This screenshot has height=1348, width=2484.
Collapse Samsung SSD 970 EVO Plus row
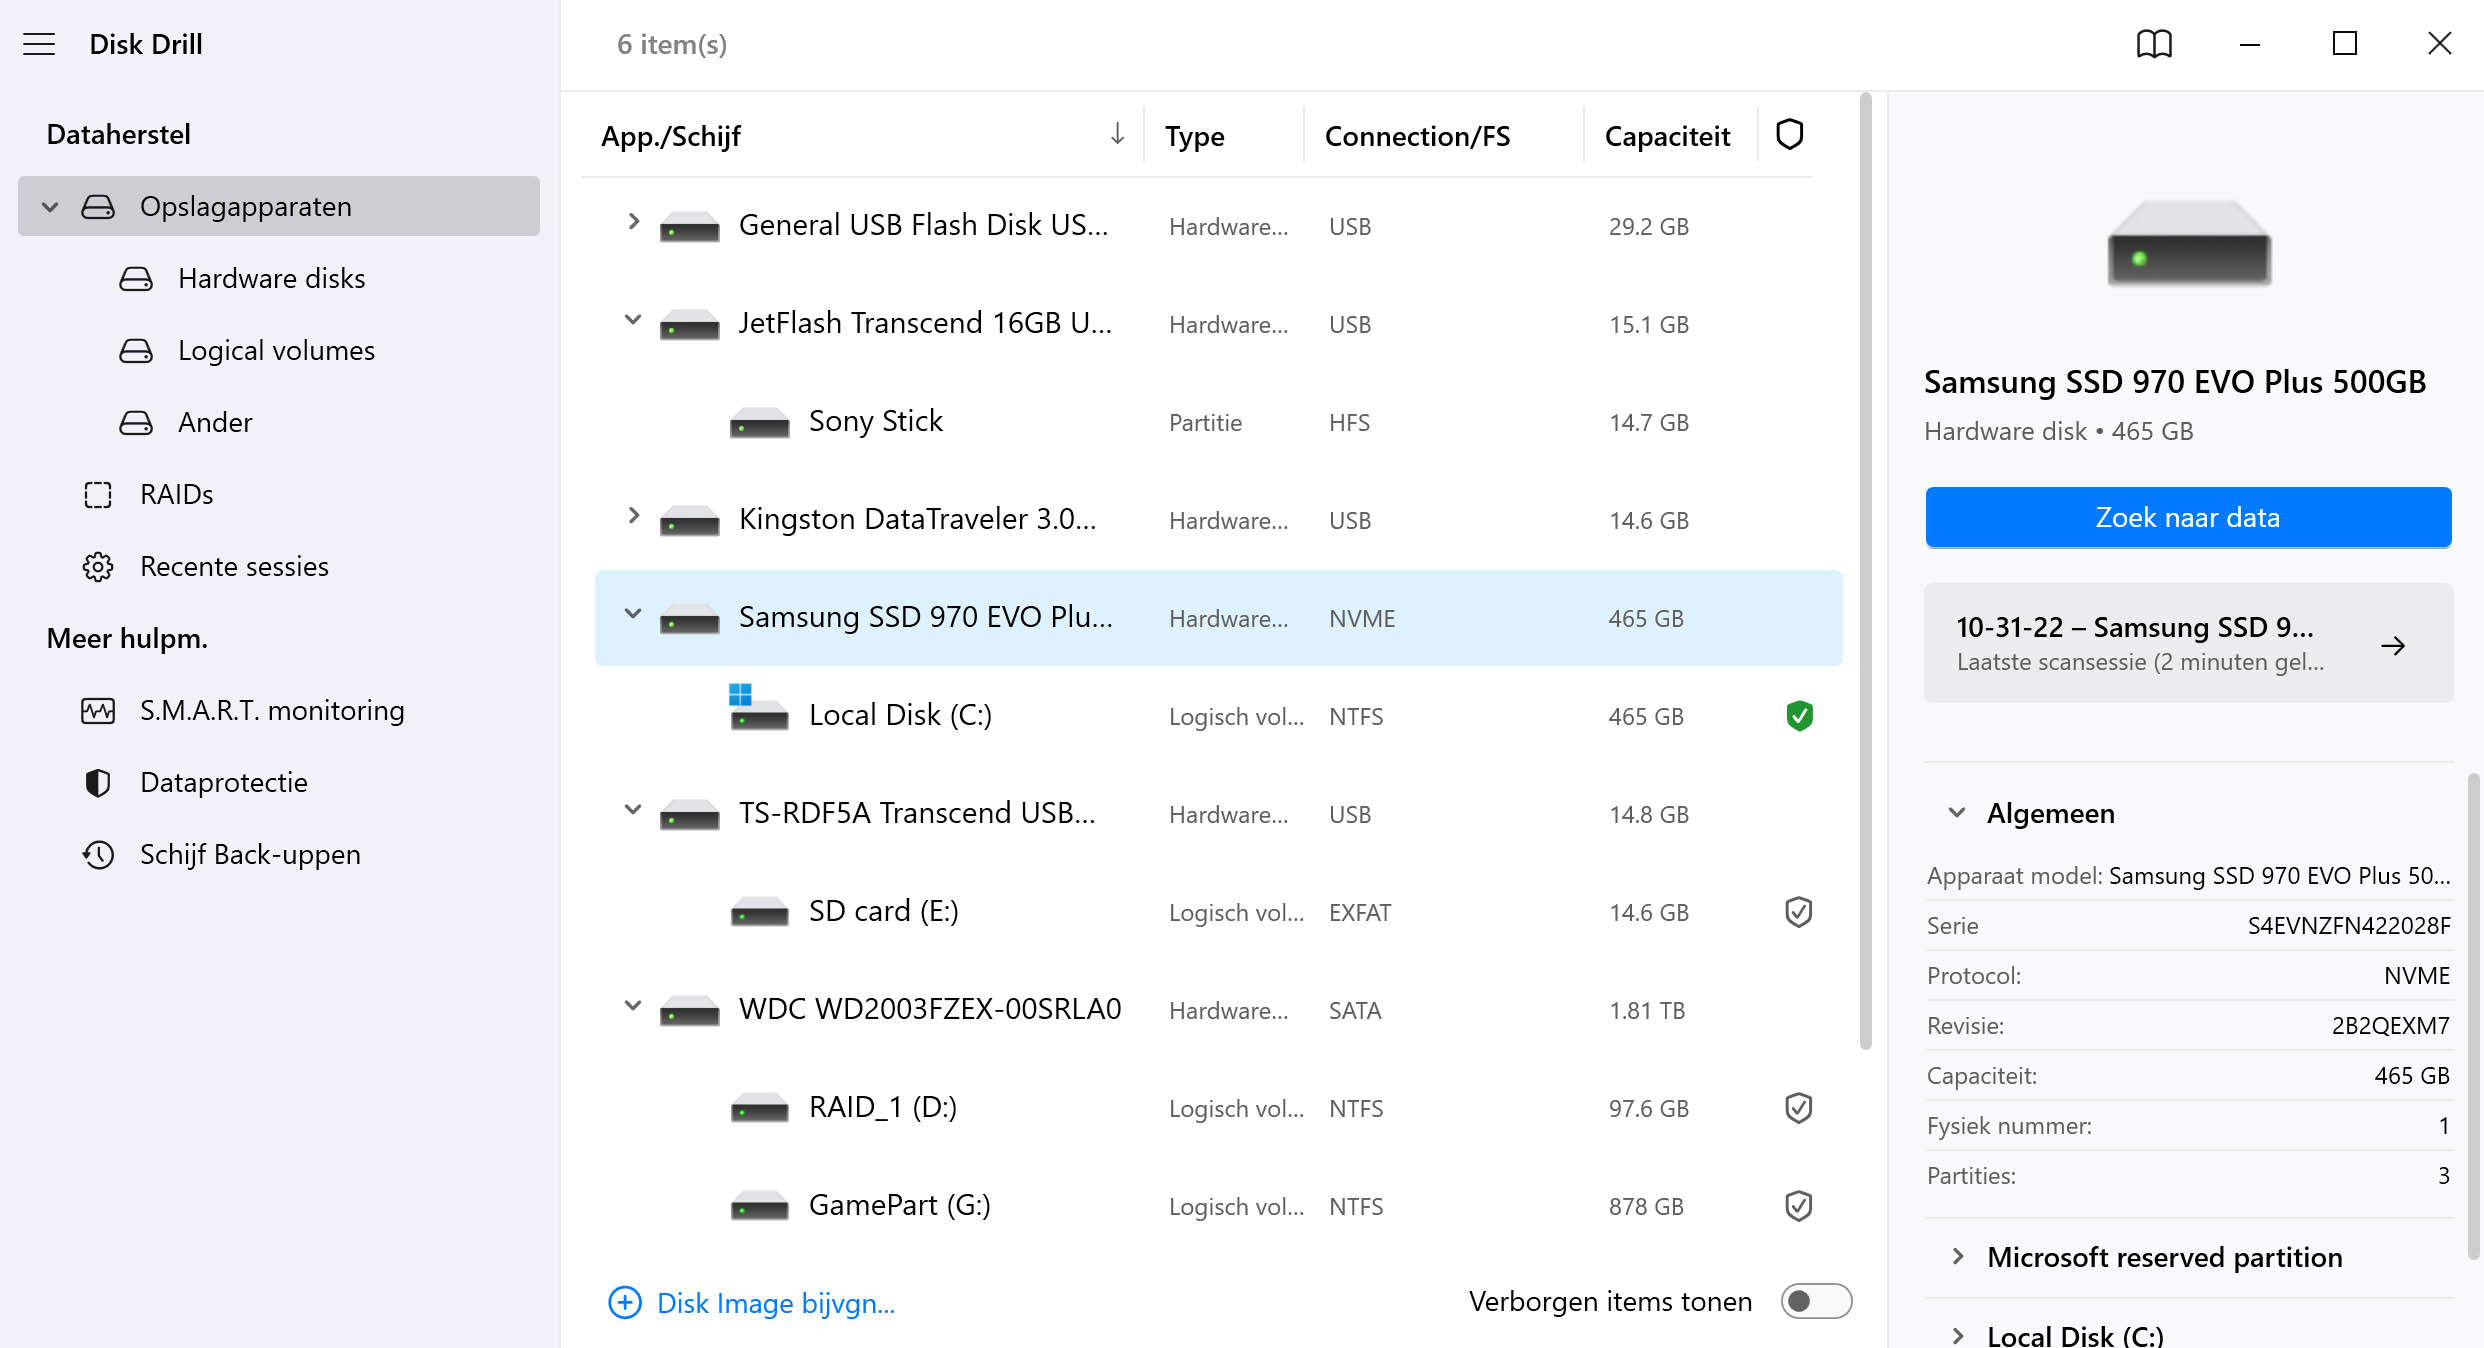[633, 614]
